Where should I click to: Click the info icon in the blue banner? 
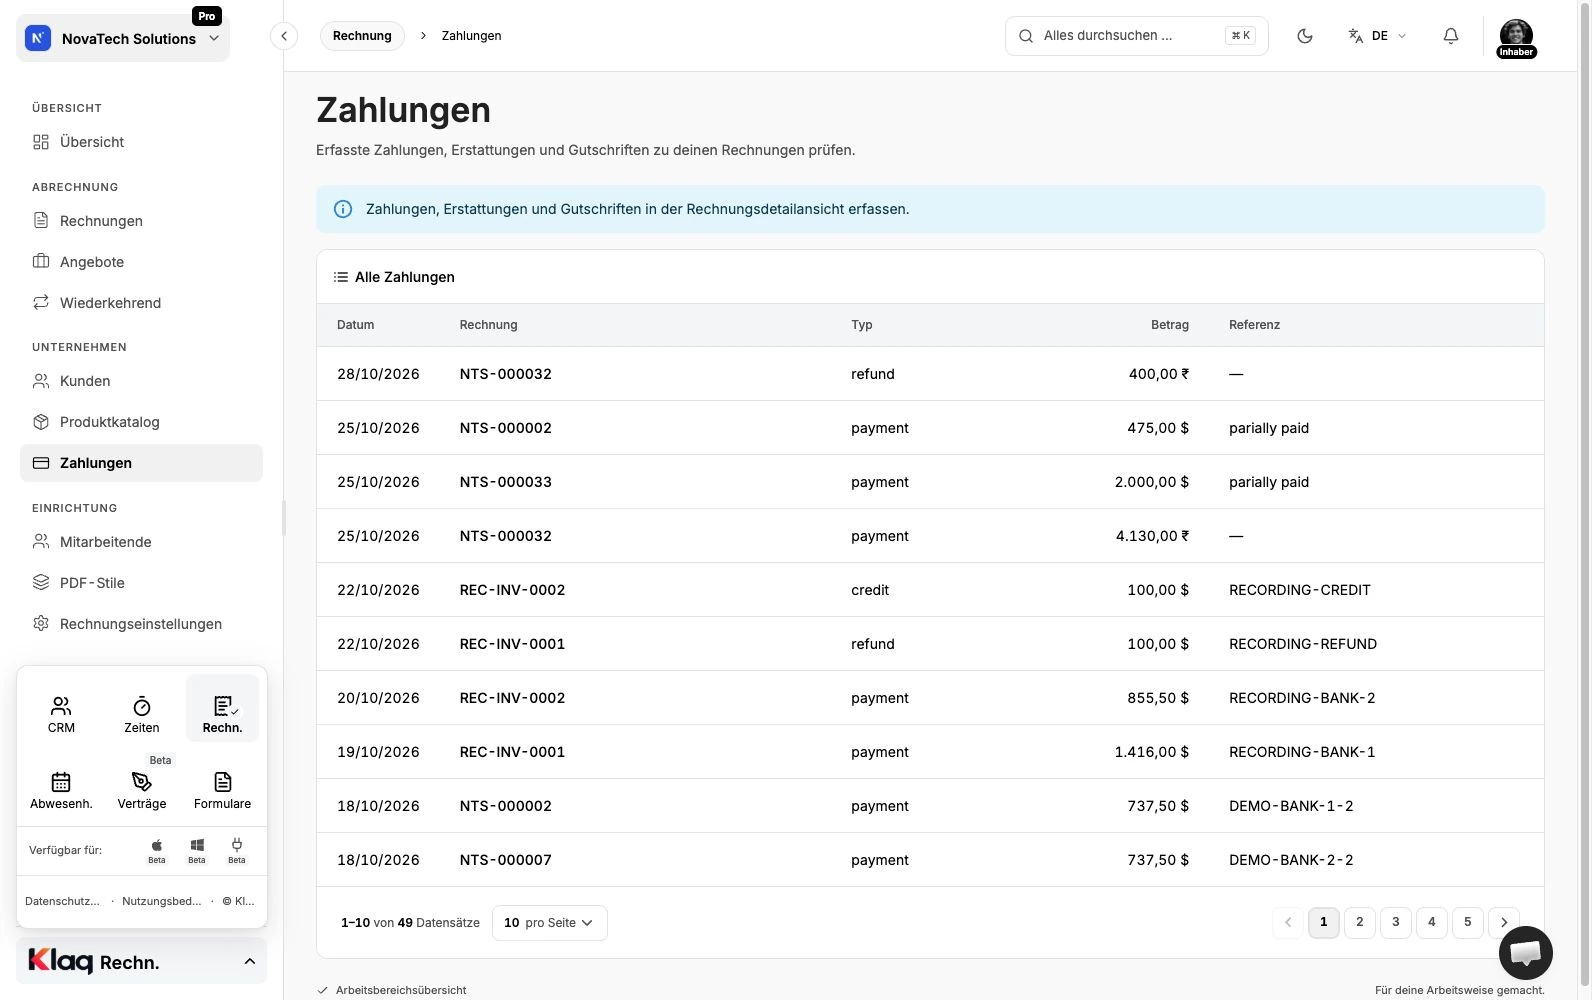[x=343, y=209]
